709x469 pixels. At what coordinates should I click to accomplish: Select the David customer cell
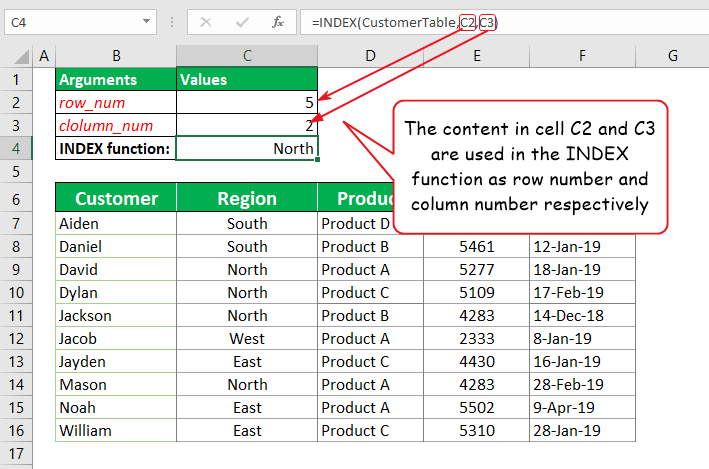pyautogui.click(x=116, y=270)
